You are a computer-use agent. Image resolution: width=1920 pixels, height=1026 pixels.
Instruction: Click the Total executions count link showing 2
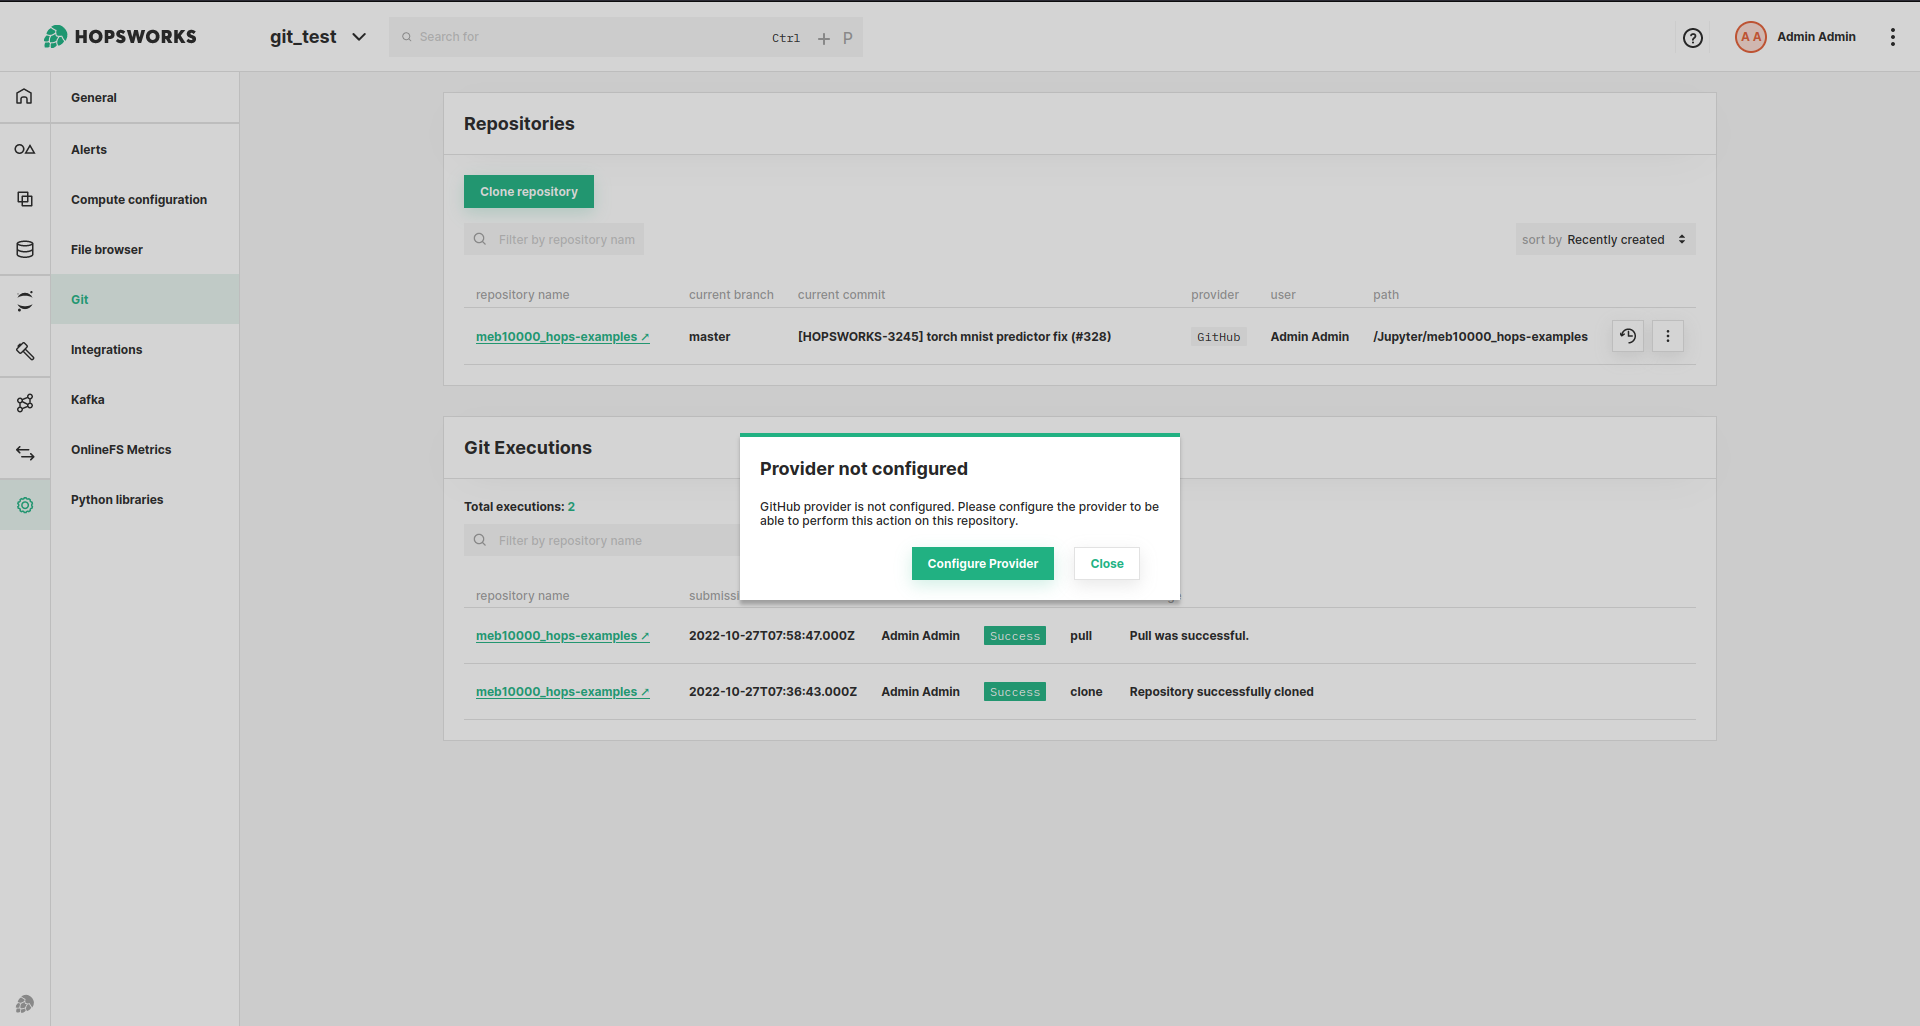tap(572, 506)
